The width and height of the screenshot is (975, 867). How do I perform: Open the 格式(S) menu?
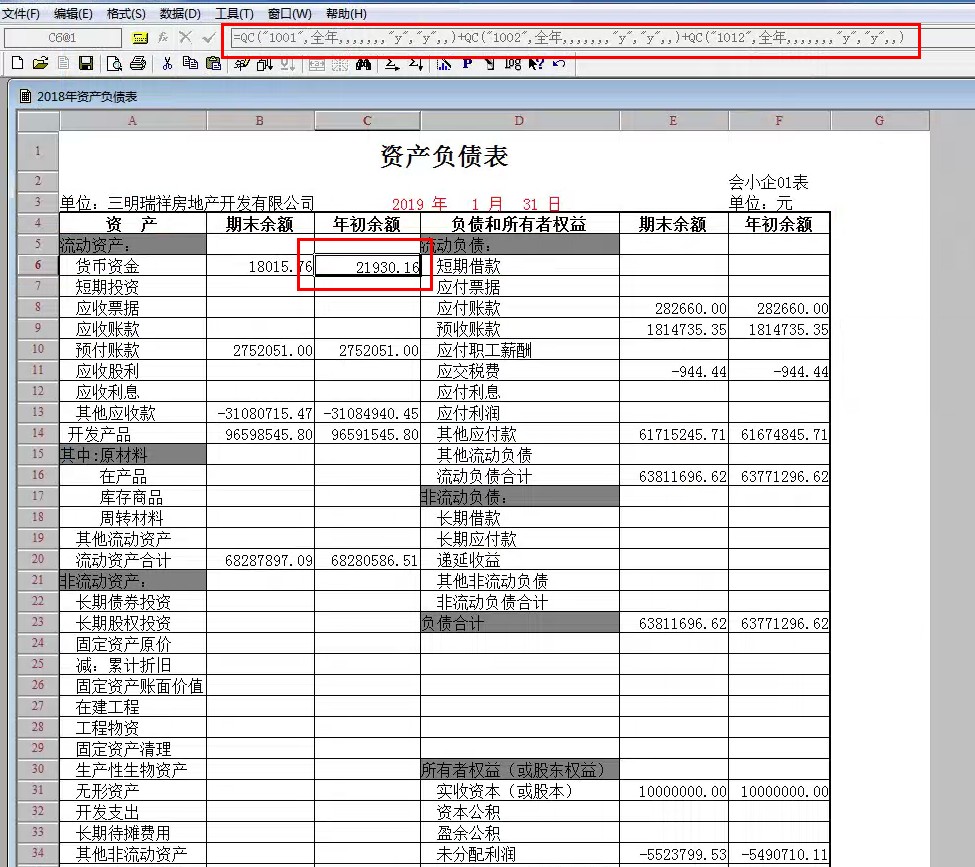[126, 14]
